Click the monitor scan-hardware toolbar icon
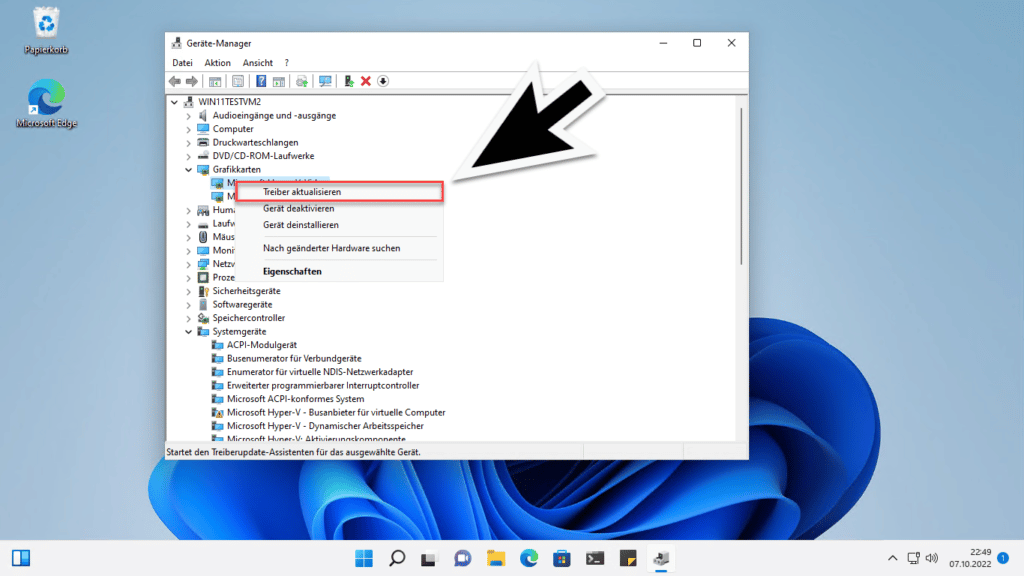Image resolution: width=1024 pixels, height=576 pixels. tap(325, 81)
